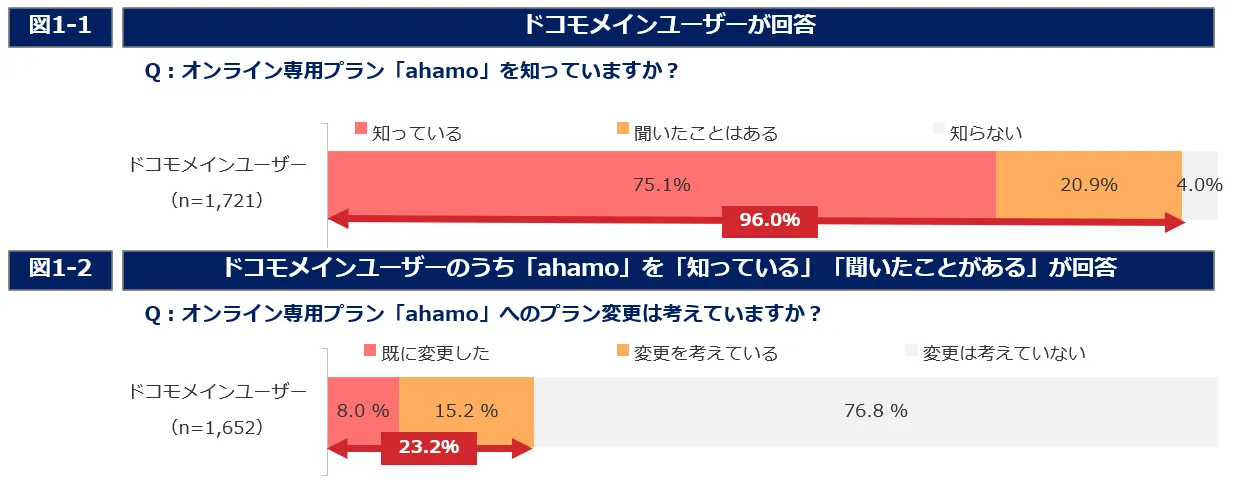Click the gray 変更は考えていない legend swatch
Screen dimensions: 1236x485
coord(911,350)
